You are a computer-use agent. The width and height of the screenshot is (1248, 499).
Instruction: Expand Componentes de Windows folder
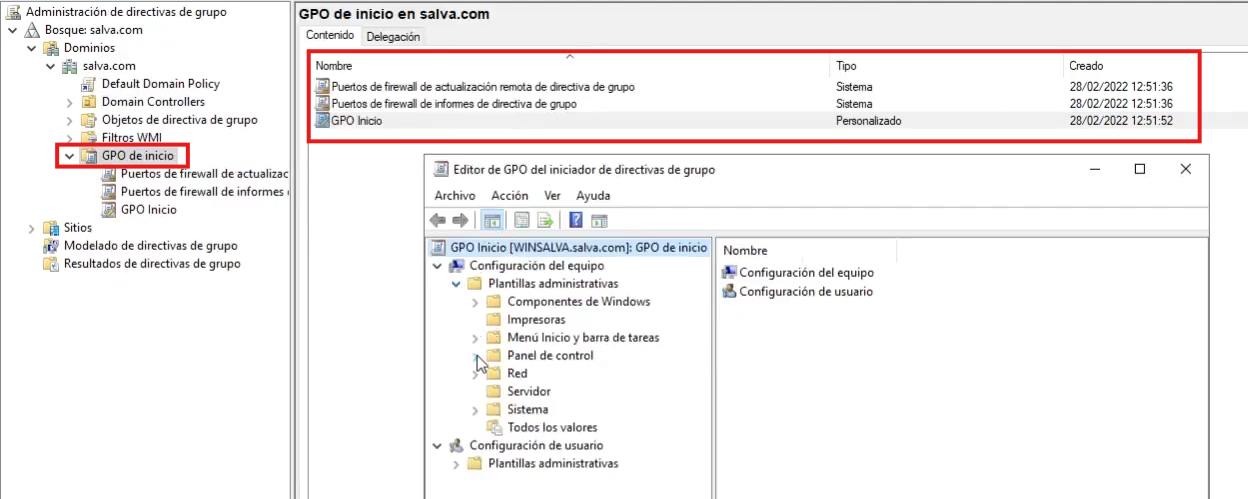[x=475, y=302]
